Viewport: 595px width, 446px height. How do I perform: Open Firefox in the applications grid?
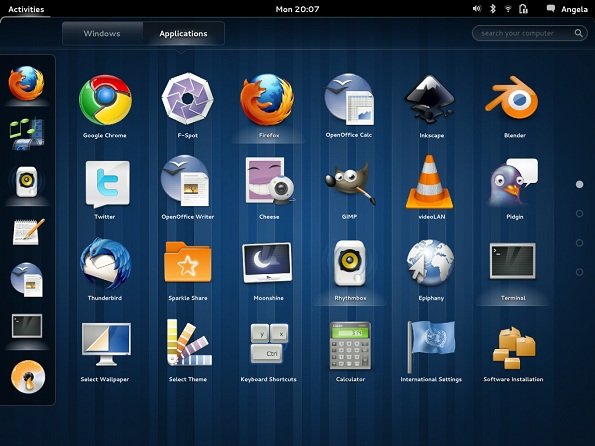(x=268, y=99)
